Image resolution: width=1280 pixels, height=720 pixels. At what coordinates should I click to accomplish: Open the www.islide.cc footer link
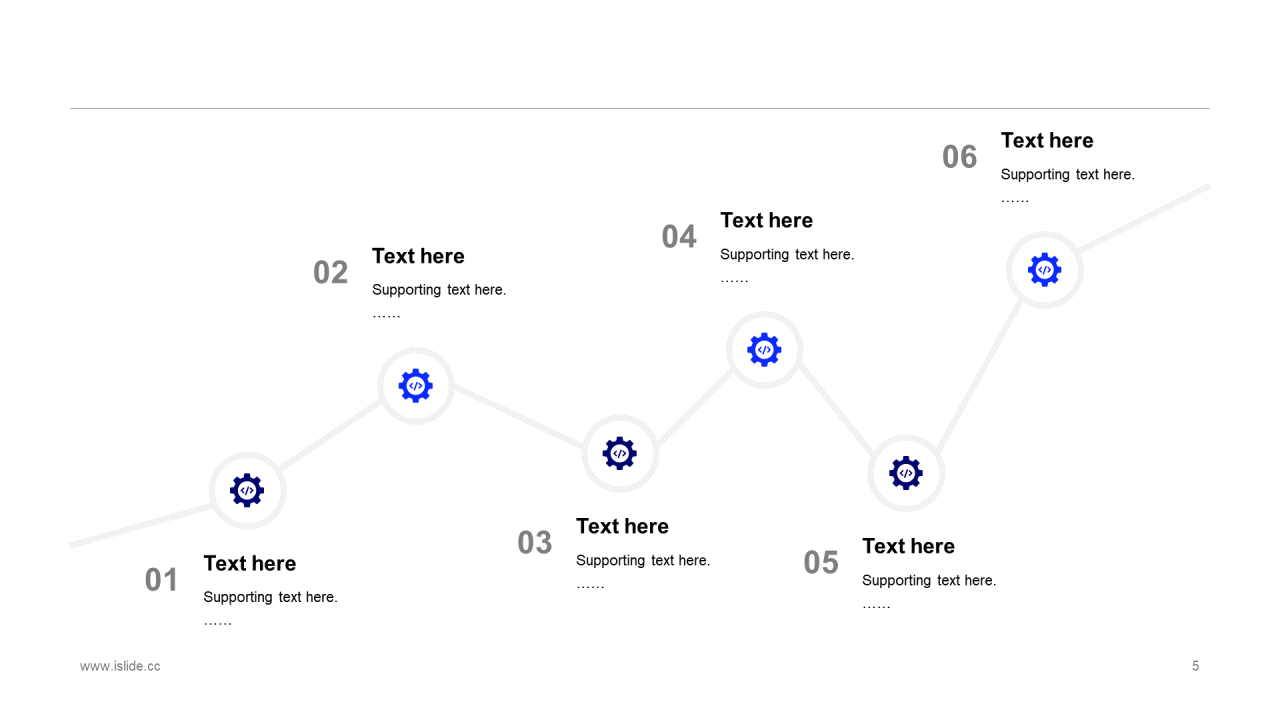click(120, 666)
